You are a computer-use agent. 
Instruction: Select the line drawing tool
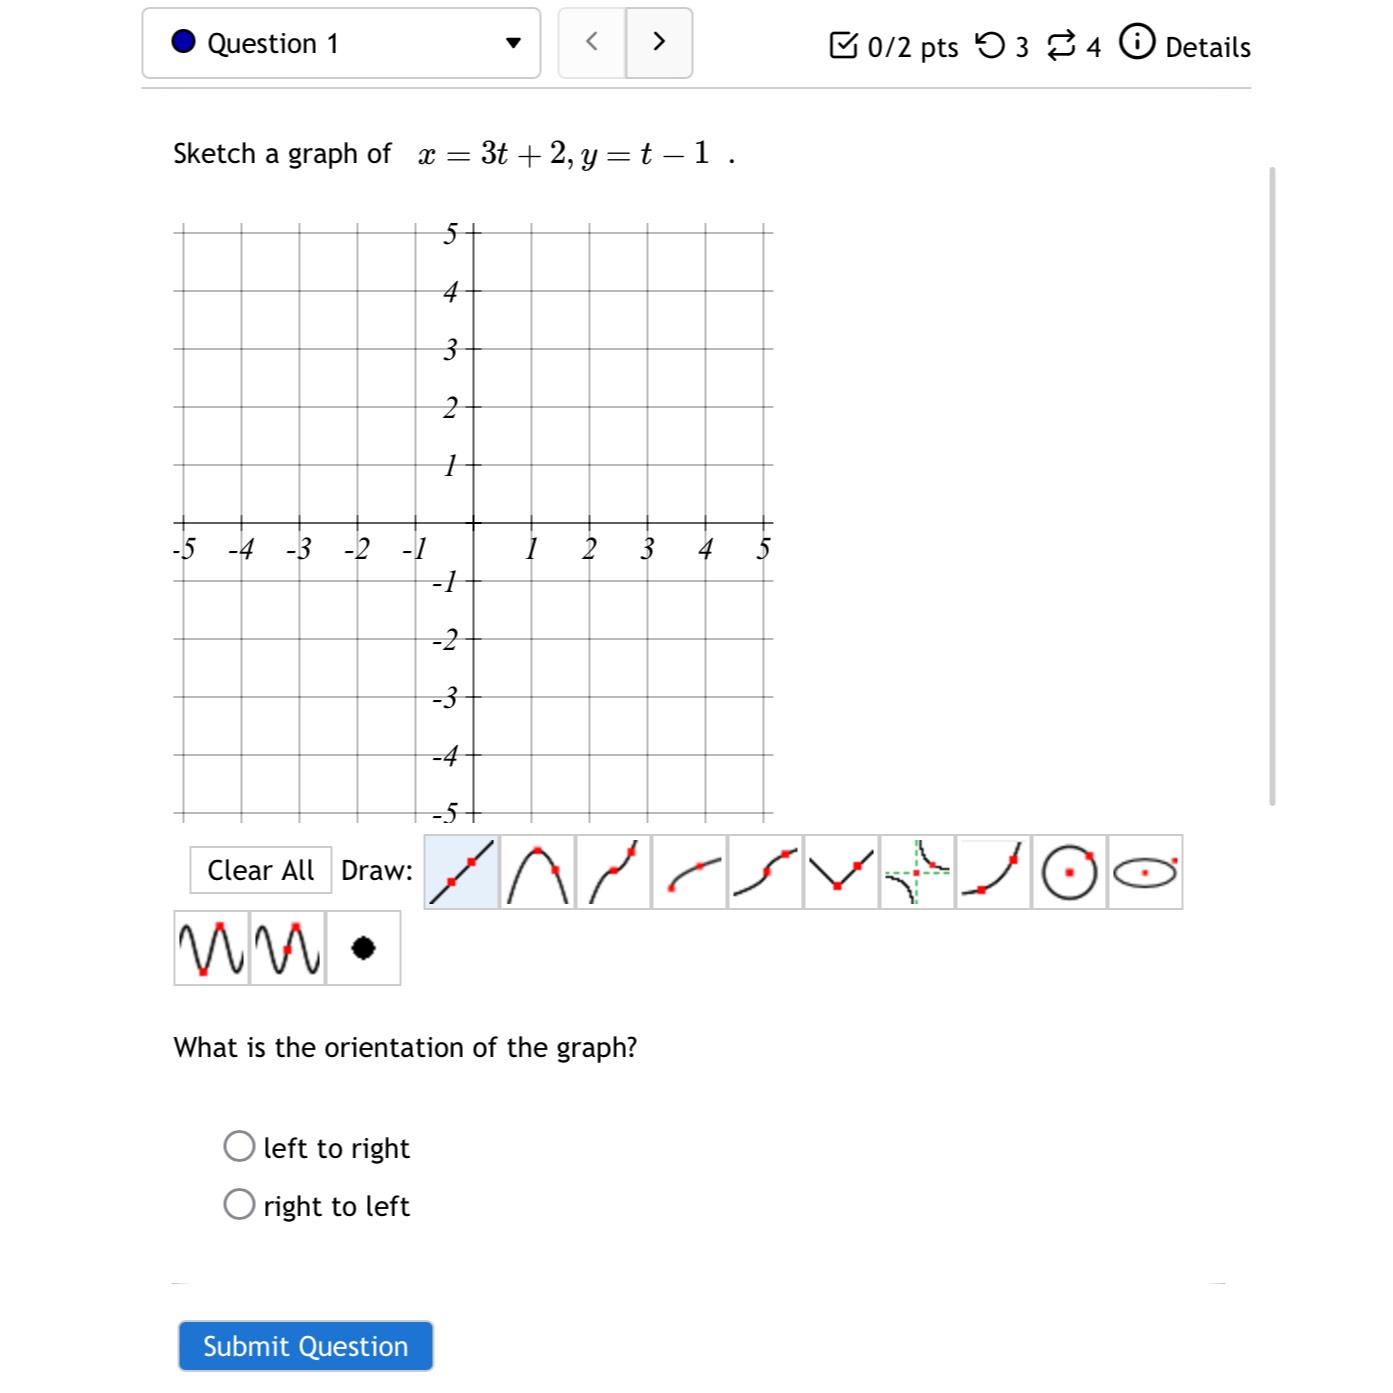tap(463, 870)
